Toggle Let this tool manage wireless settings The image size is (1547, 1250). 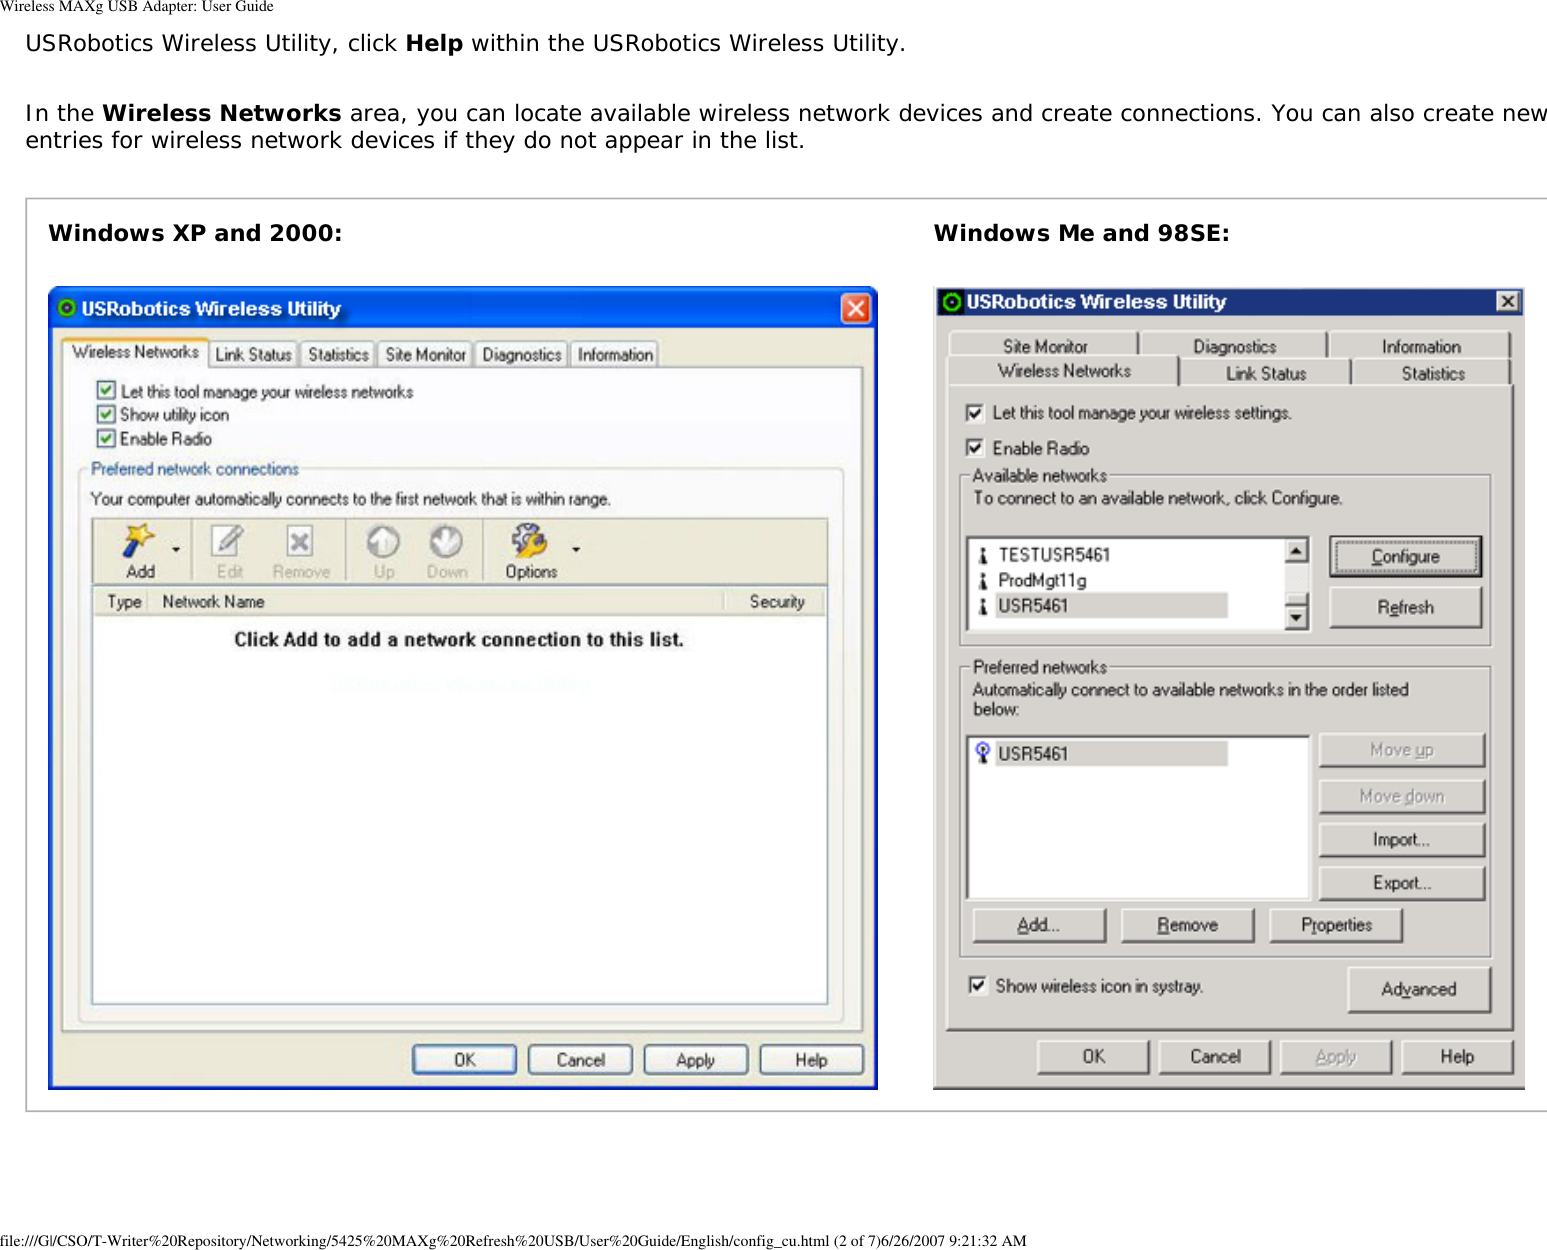(x=975, y=412)
